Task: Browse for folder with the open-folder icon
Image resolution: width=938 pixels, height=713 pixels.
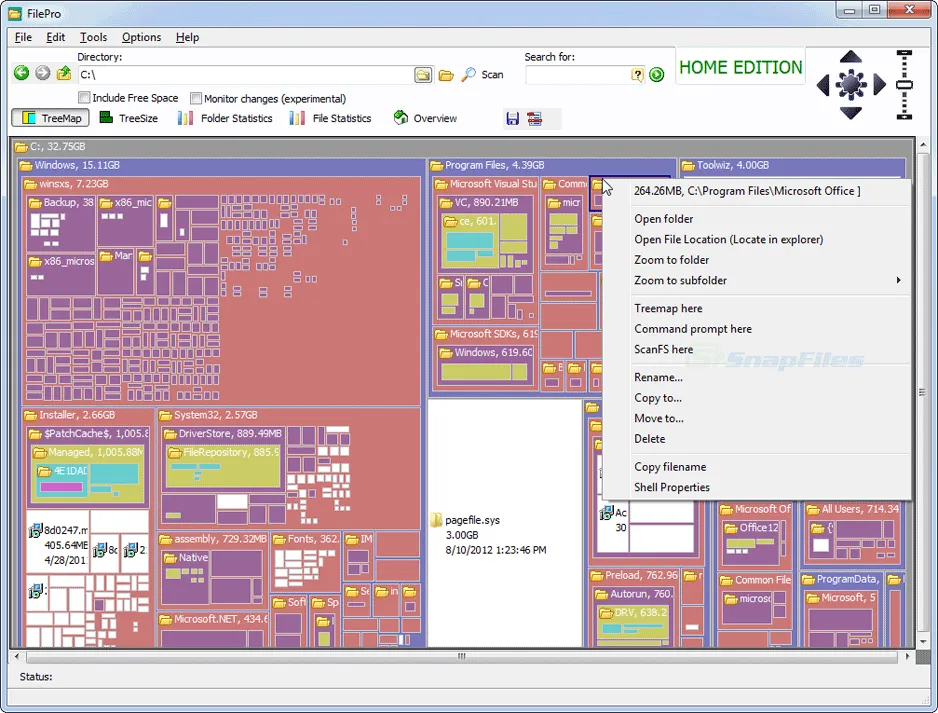Action: (446, 75)
